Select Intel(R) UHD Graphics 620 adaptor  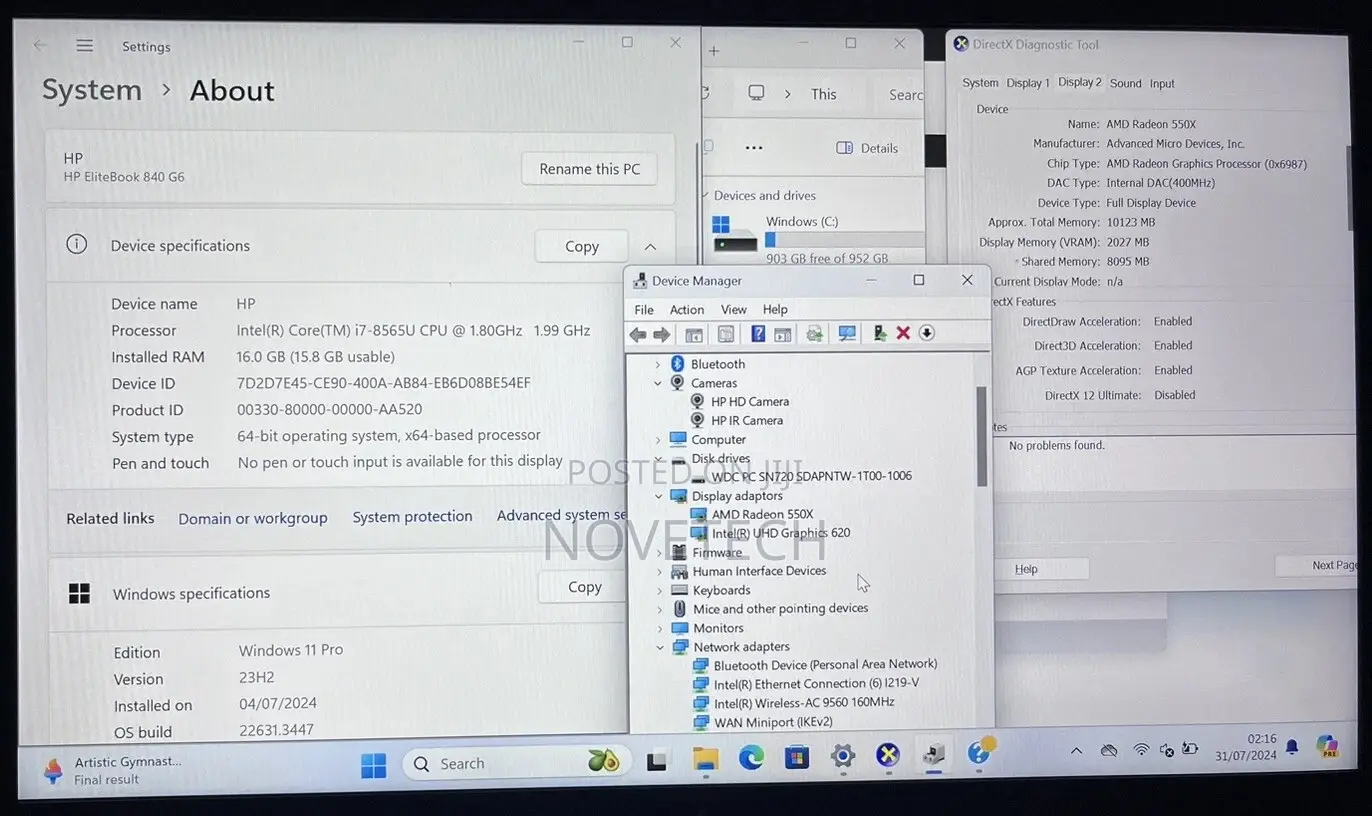pyautogui.click(x=771, y=534)
